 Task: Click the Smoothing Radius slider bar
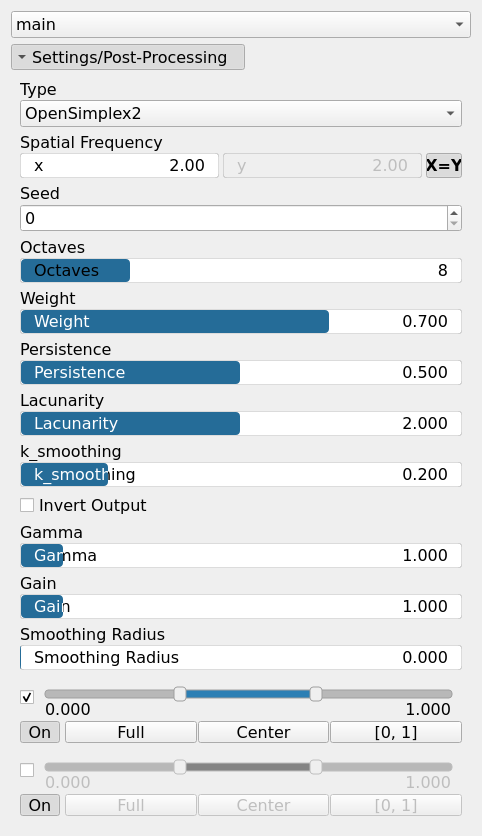pos(241,657)
